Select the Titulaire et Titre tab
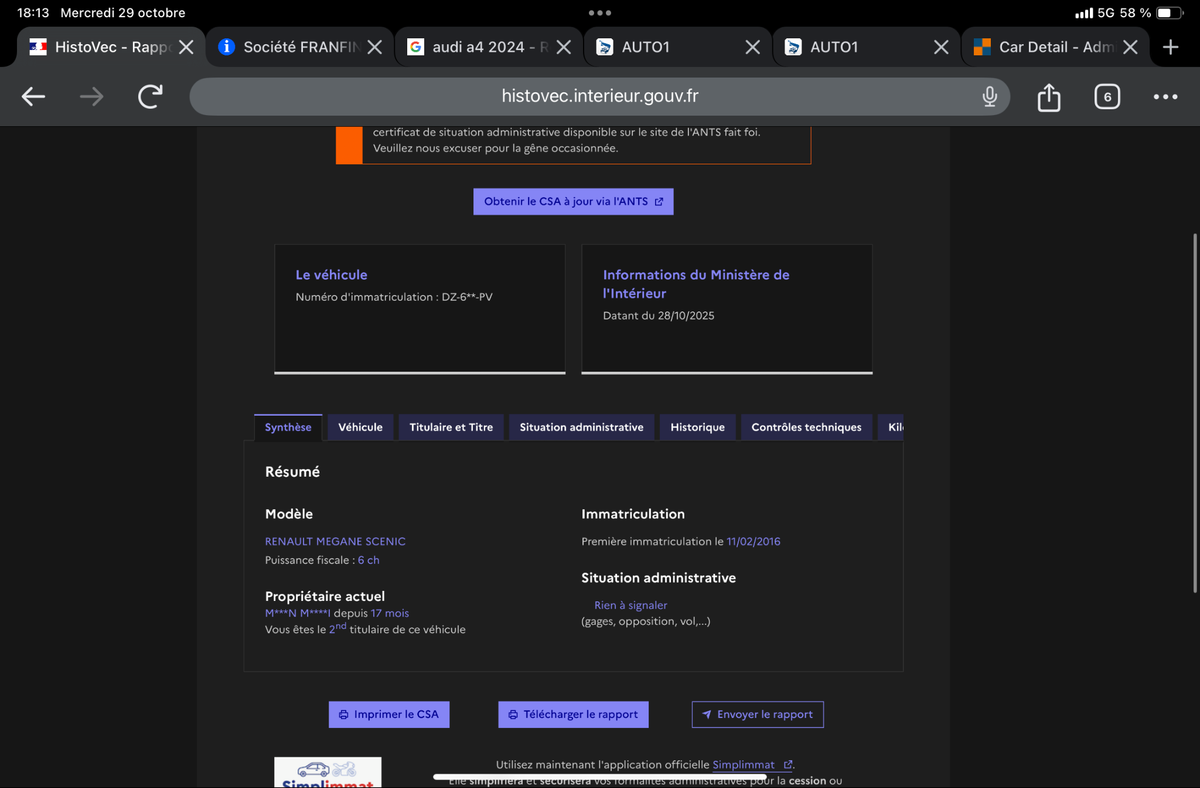1200x788 pixels. (451, 427)
